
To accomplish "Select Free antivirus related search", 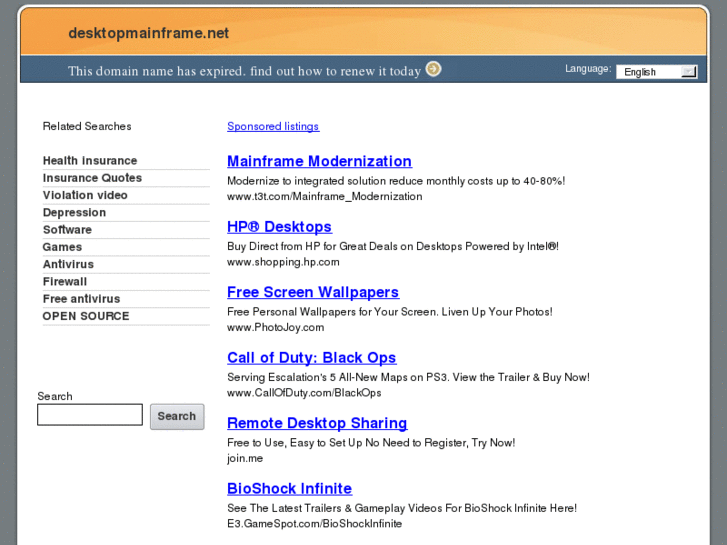I will coord(81,299).
